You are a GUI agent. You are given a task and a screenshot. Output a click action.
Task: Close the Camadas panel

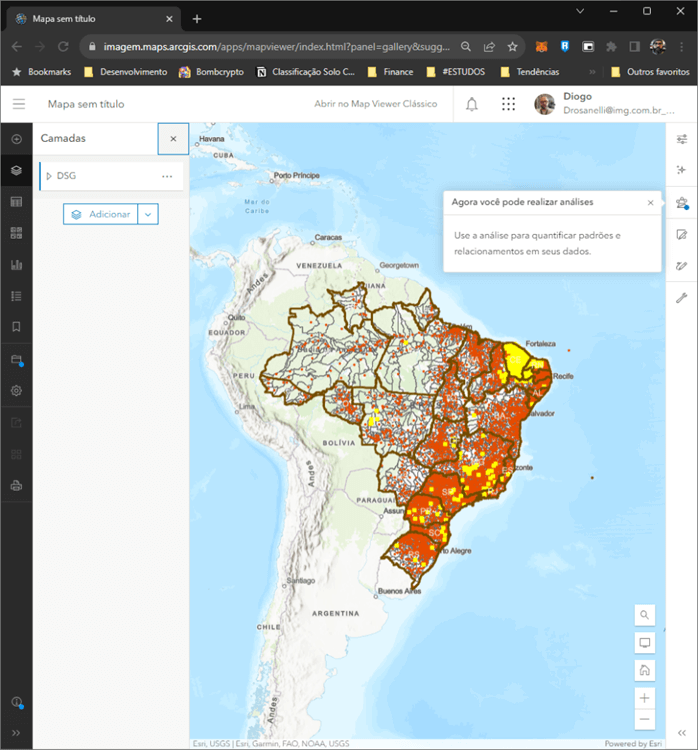(x=173, y=139)
